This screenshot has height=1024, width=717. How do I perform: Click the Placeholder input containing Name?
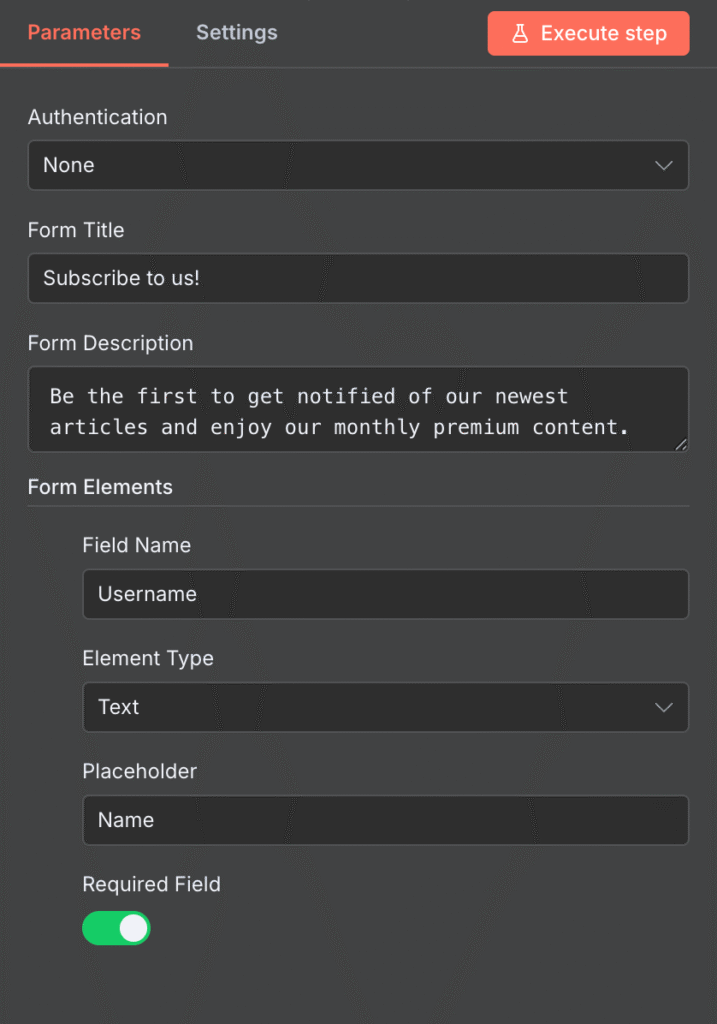pos(385,820)
